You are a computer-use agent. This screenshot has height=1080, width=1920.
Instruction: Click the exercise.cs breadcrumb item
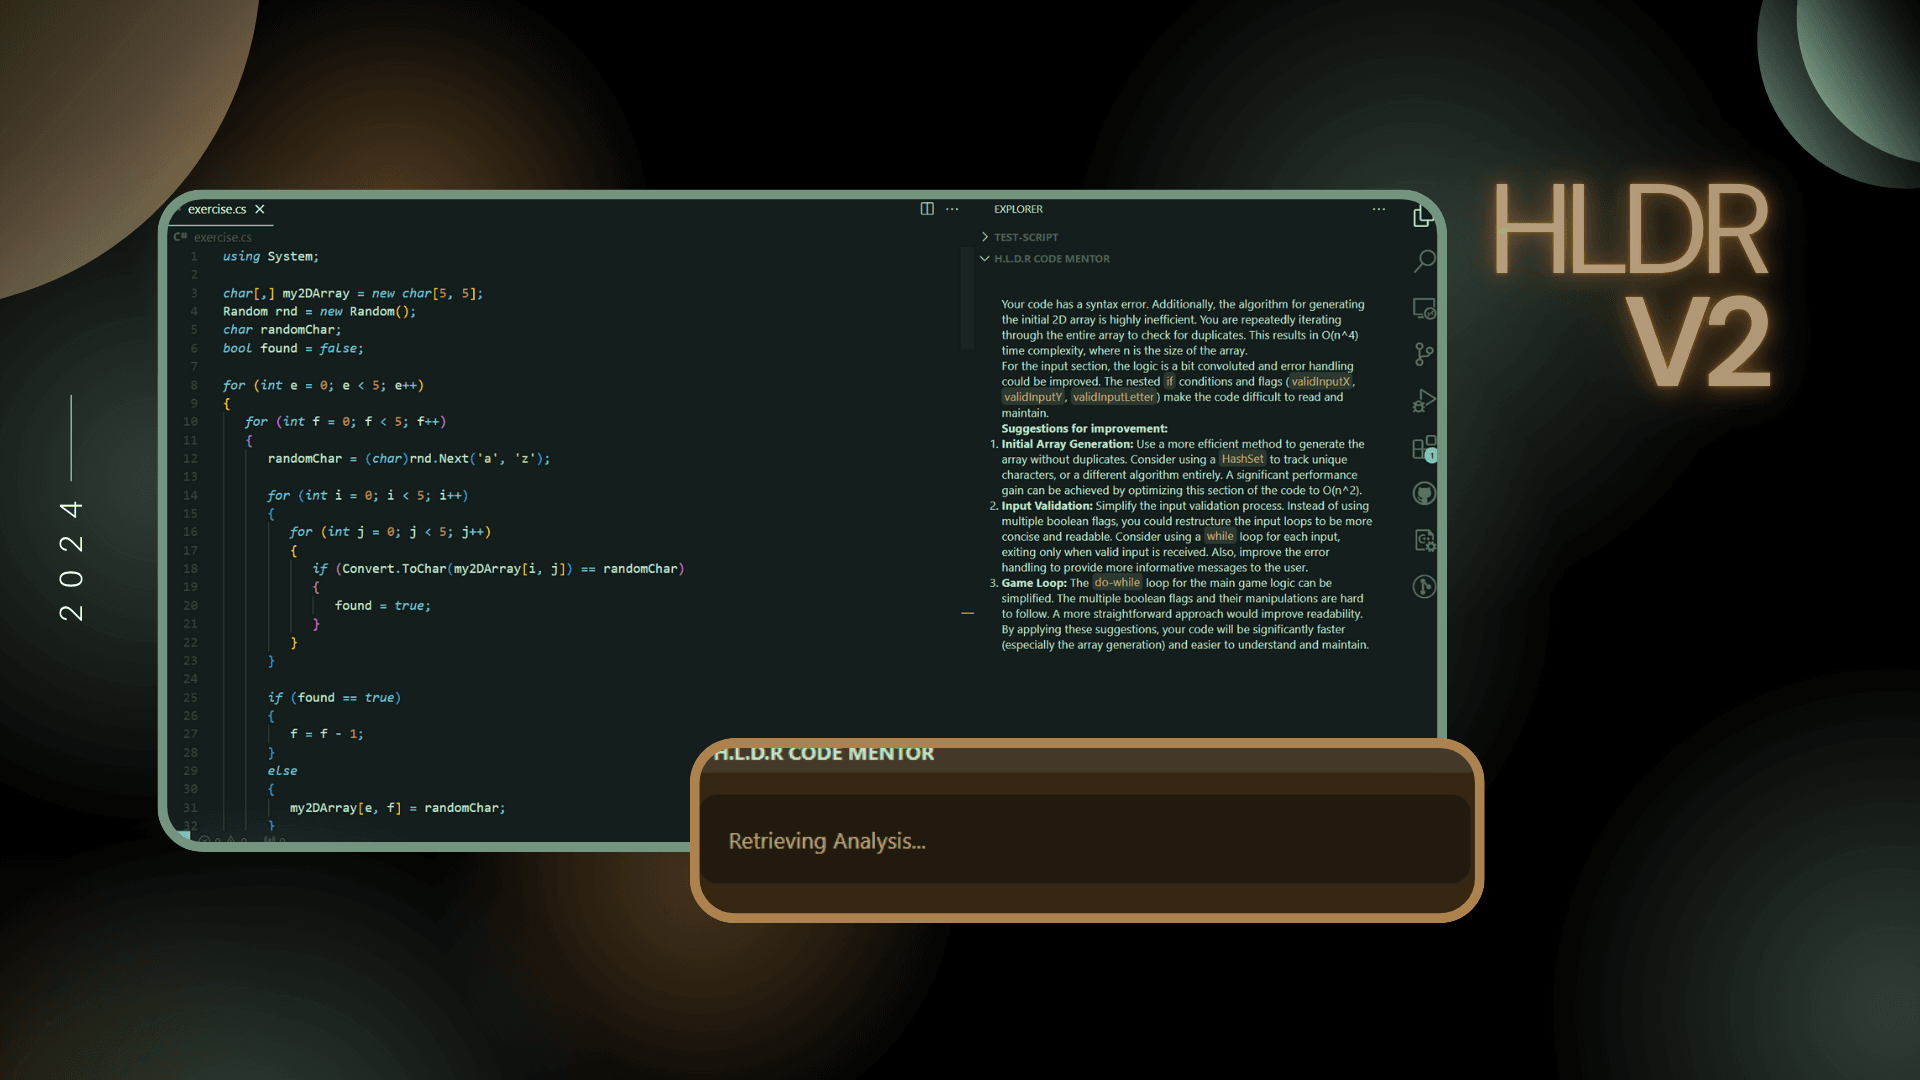click(222, 237)
